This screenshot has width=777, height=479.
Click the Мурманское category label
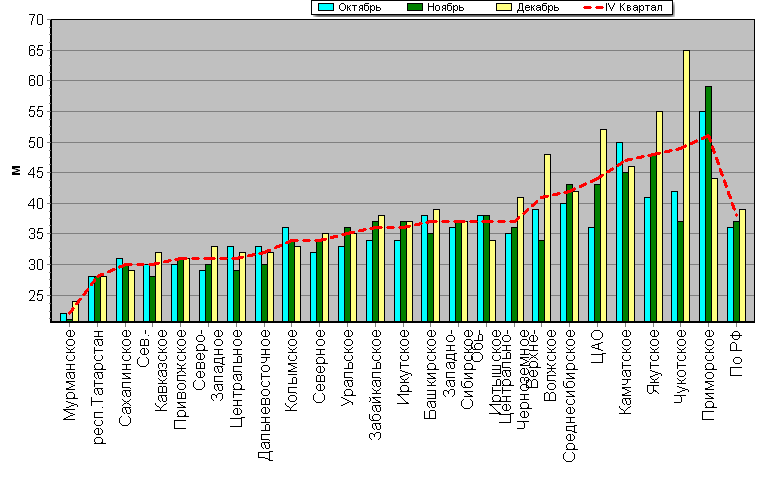[x=70, y=375]
